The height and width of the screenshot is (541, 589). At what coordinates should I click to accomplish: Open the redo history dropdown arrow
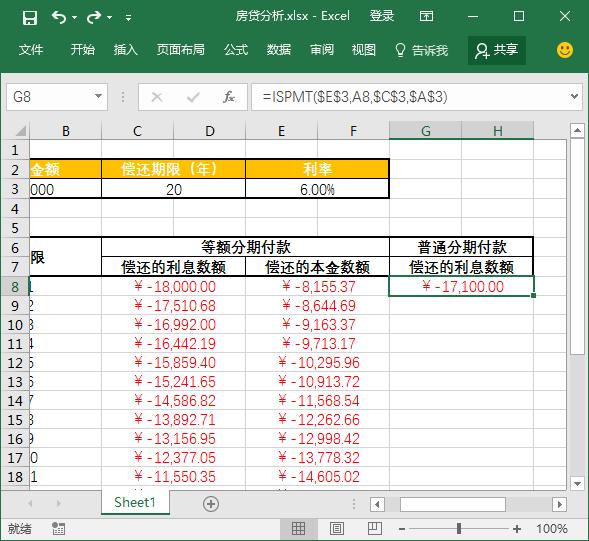(109, 17)
